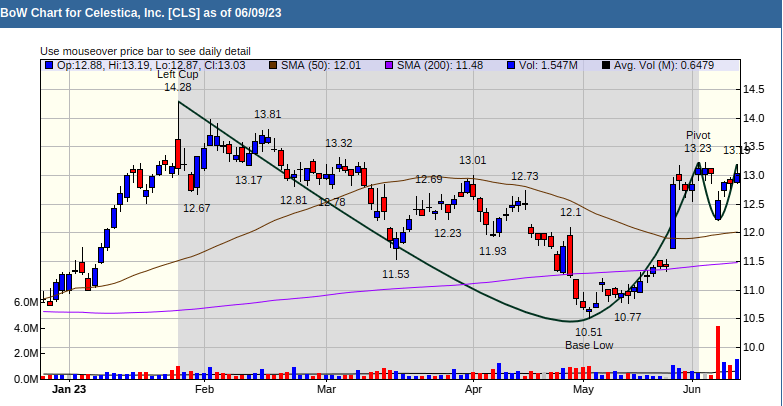Click the 10.77 price annotation
783x406 pixels.
tap(628, 317)
